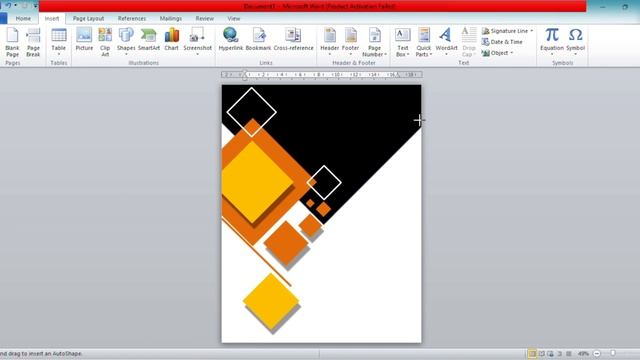640x360 pixels.
Task: Select the small white outline diamond
Action: click(x=324, y=182)
